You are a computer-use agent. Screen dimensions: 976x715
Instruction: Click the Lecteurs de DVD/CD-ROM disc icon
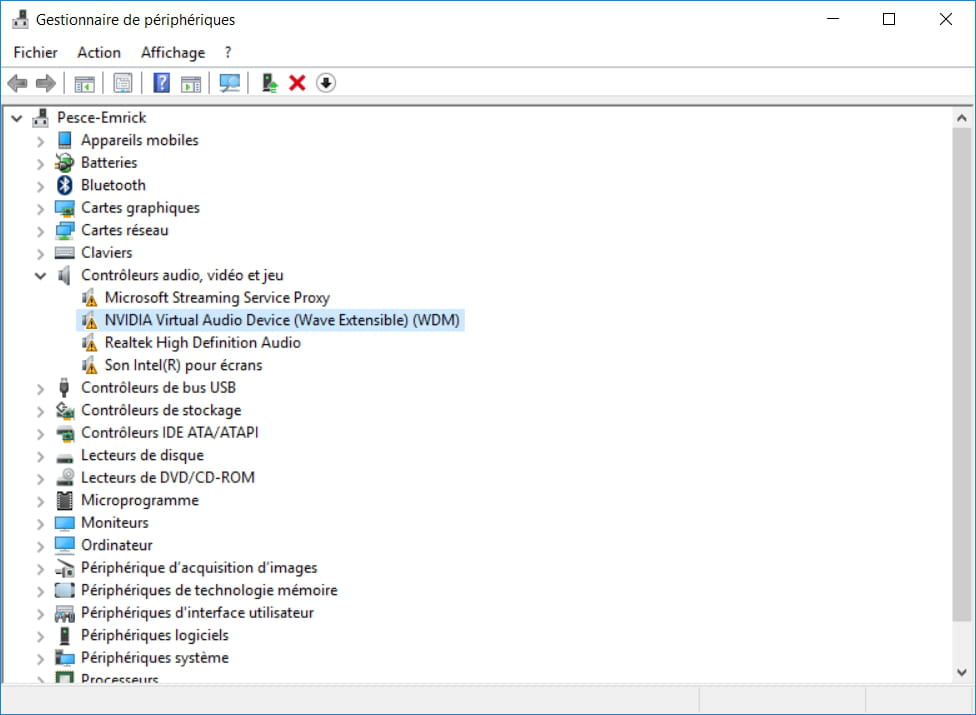(x=65, y=477)
